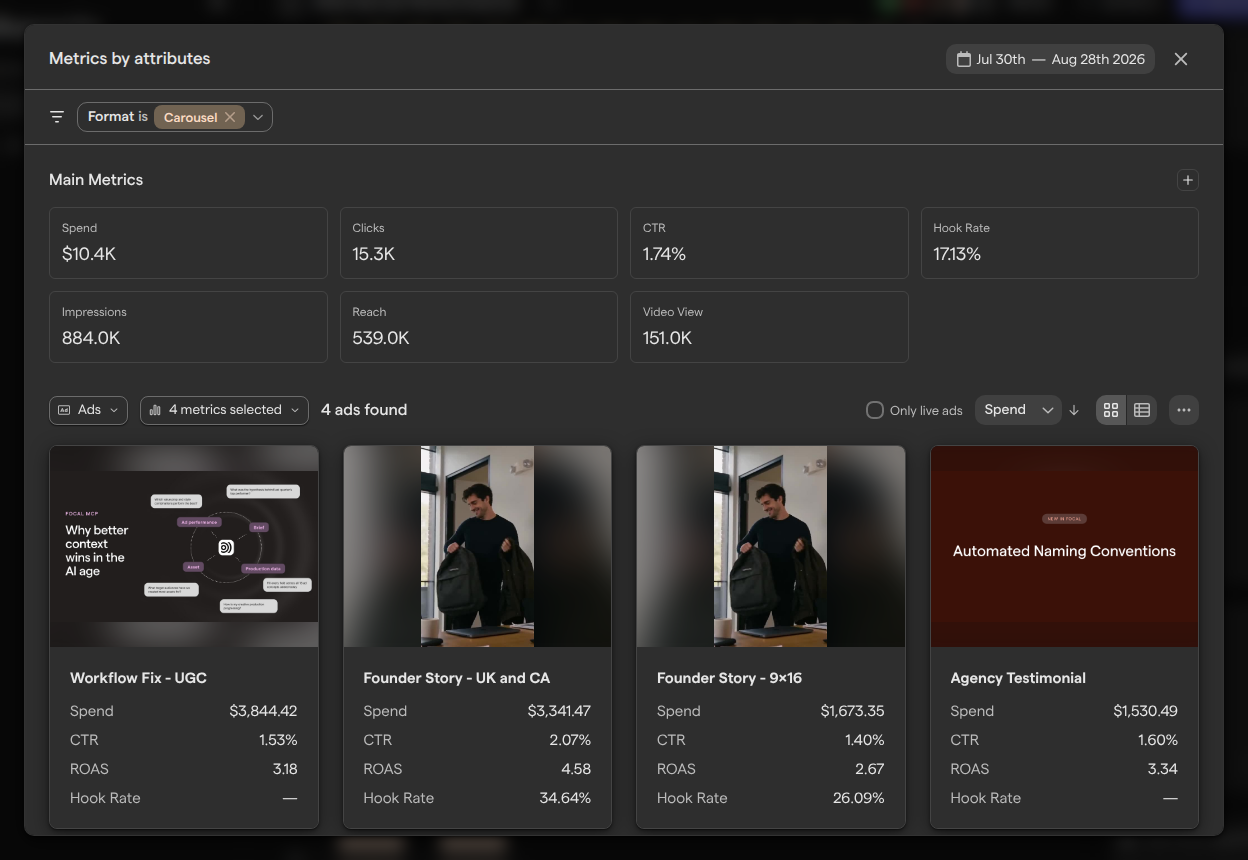Click the Metrics by attributes title
Screen dimensions: 1248x860
130,59
